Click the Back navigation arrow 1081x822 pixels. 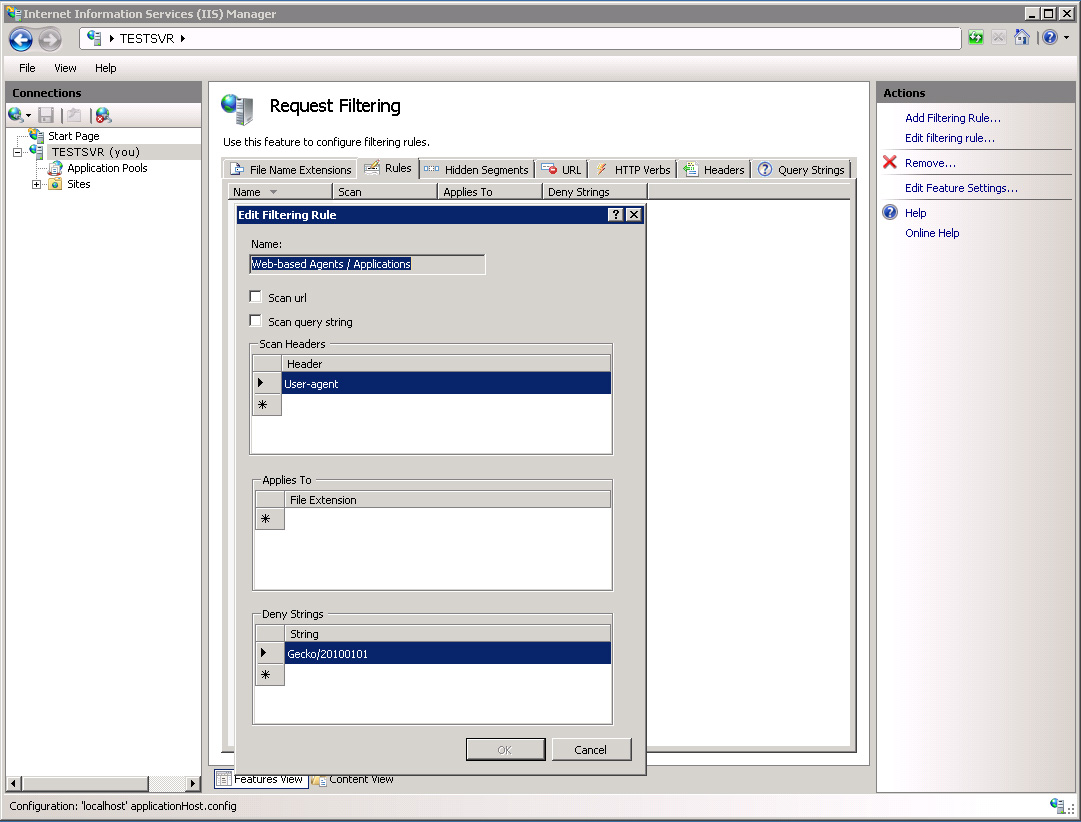[x=21, y=39]
